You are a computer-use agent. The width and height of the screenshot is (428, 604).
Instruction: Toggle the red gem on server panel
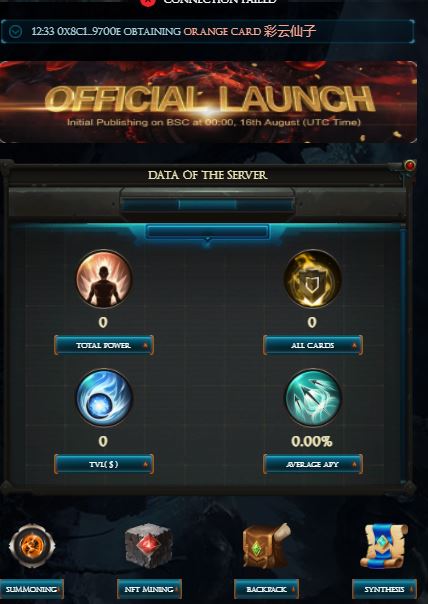tap(410, 166)
